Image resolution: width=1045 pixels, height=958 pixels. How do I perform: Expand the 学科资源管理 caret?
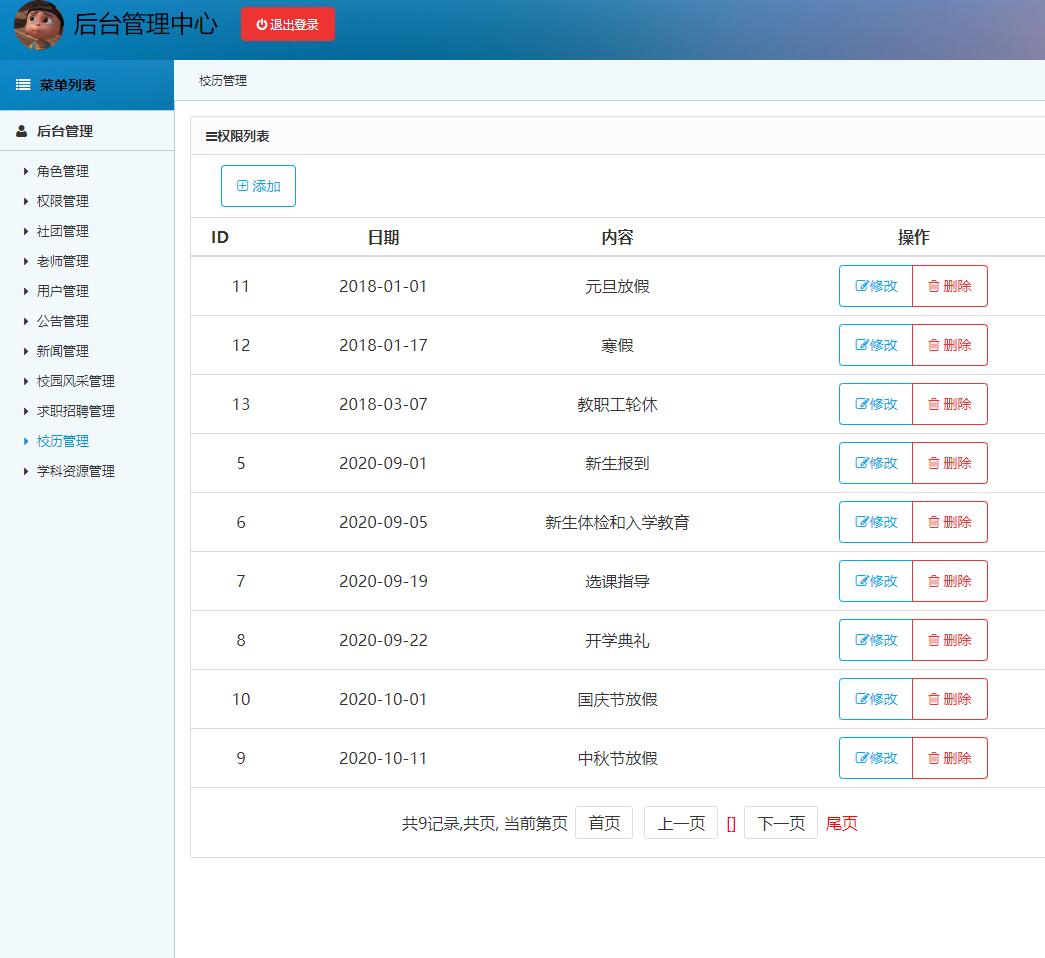(x=26, y=471)
